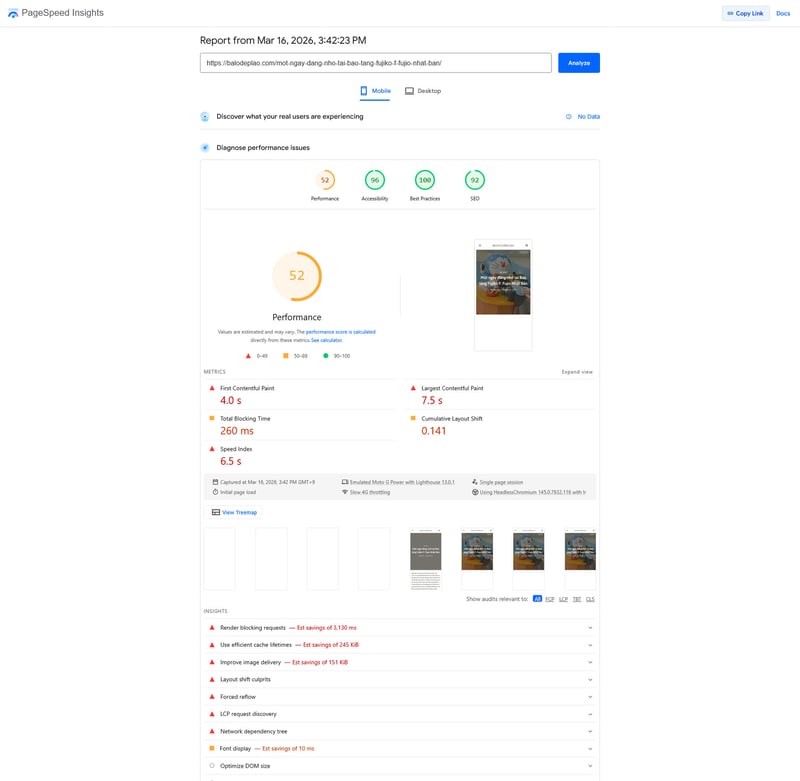Filter audits to show All
The image size is (800, 781).
(x=537, y=599)
